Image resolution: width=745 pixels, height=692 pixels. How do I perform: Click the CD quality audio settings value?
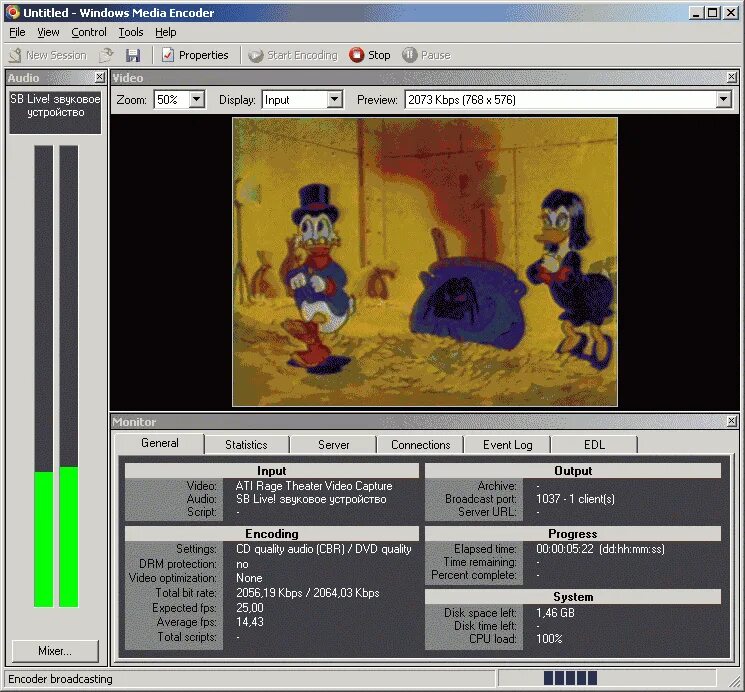tap(324, 549)
